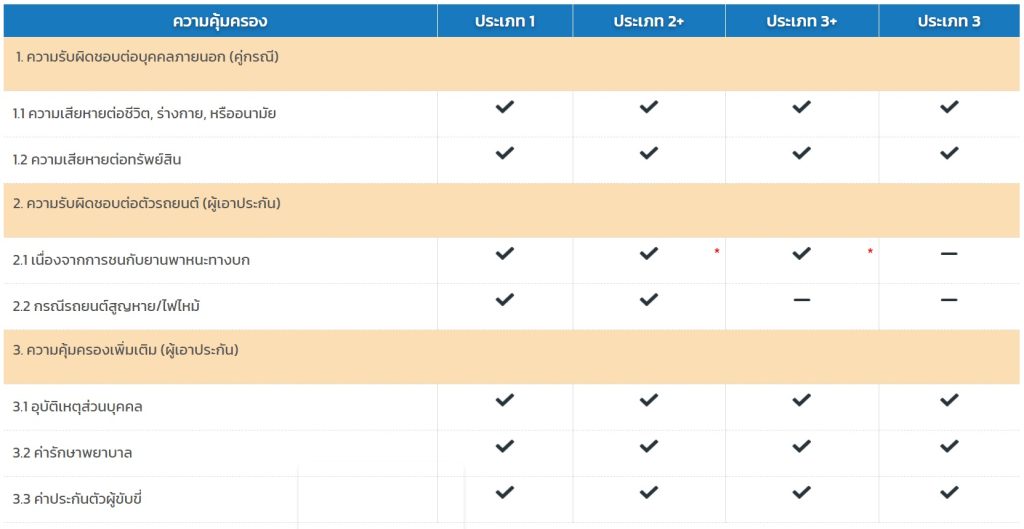The width and height of the screenshot is (1024, 529).
Task: Click dash icon for row 2.2 under ประเภท 3+
Action: pos(801,300)
